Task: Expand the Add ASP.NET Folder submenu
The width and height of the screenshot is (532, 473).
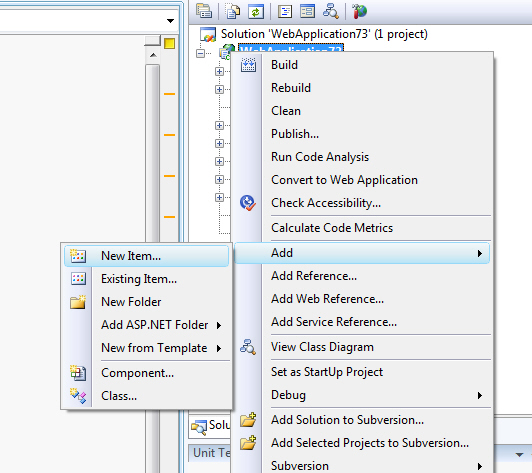Action: [x=219, y=325]
